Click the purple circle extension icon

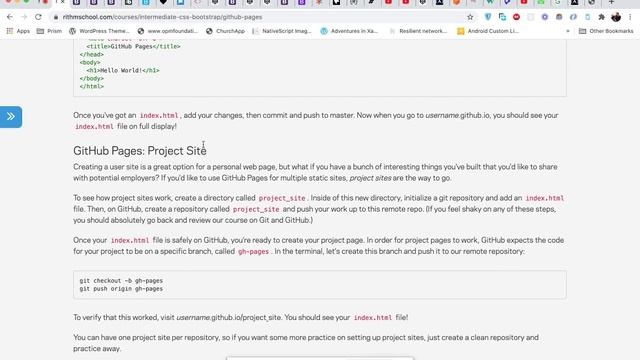click(x=544, y=17)
